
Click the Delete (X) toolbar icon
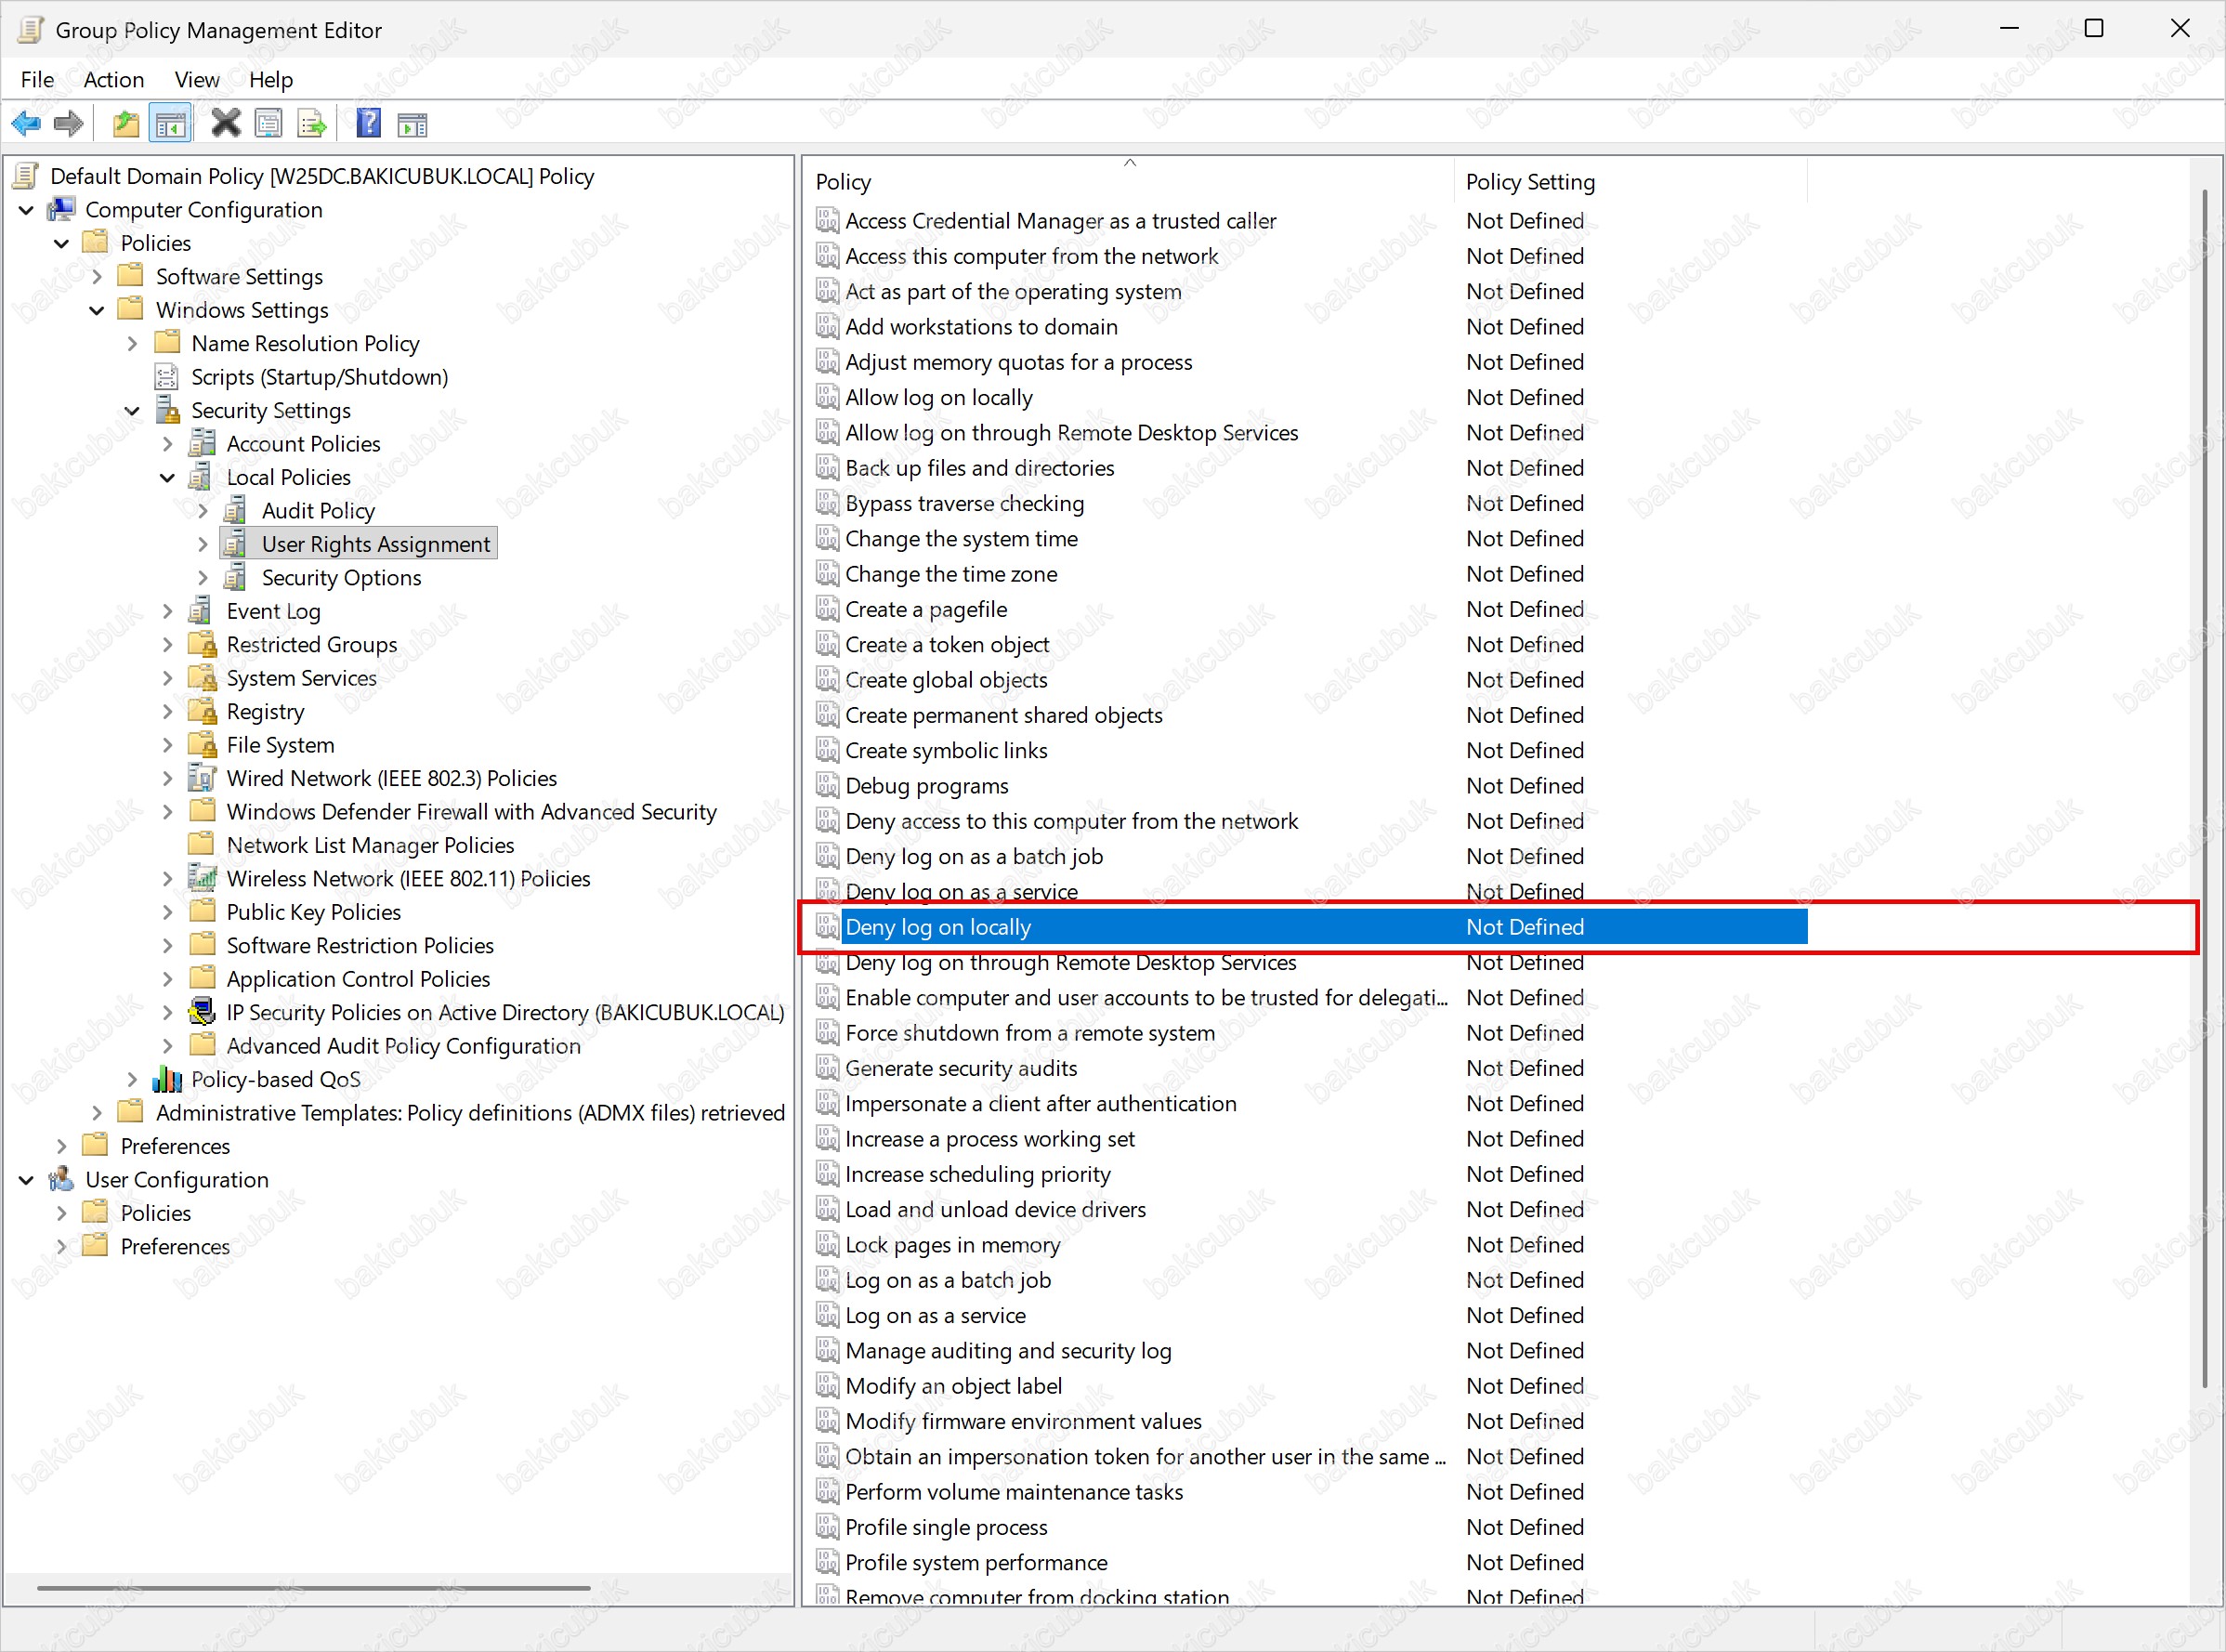[x=226, y=123]
